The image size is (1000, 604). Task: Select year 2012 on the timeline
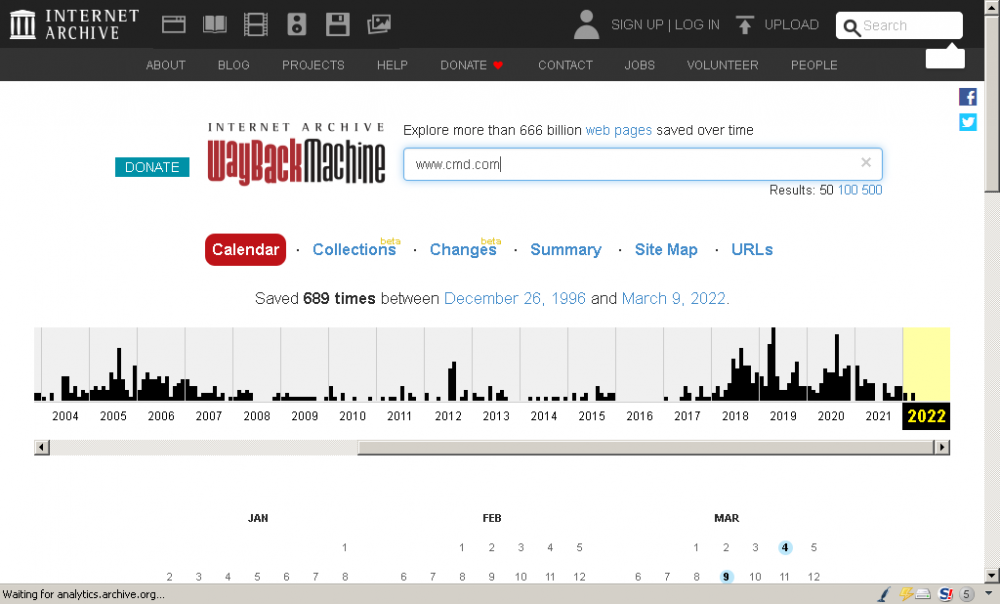tap(448, 416)
